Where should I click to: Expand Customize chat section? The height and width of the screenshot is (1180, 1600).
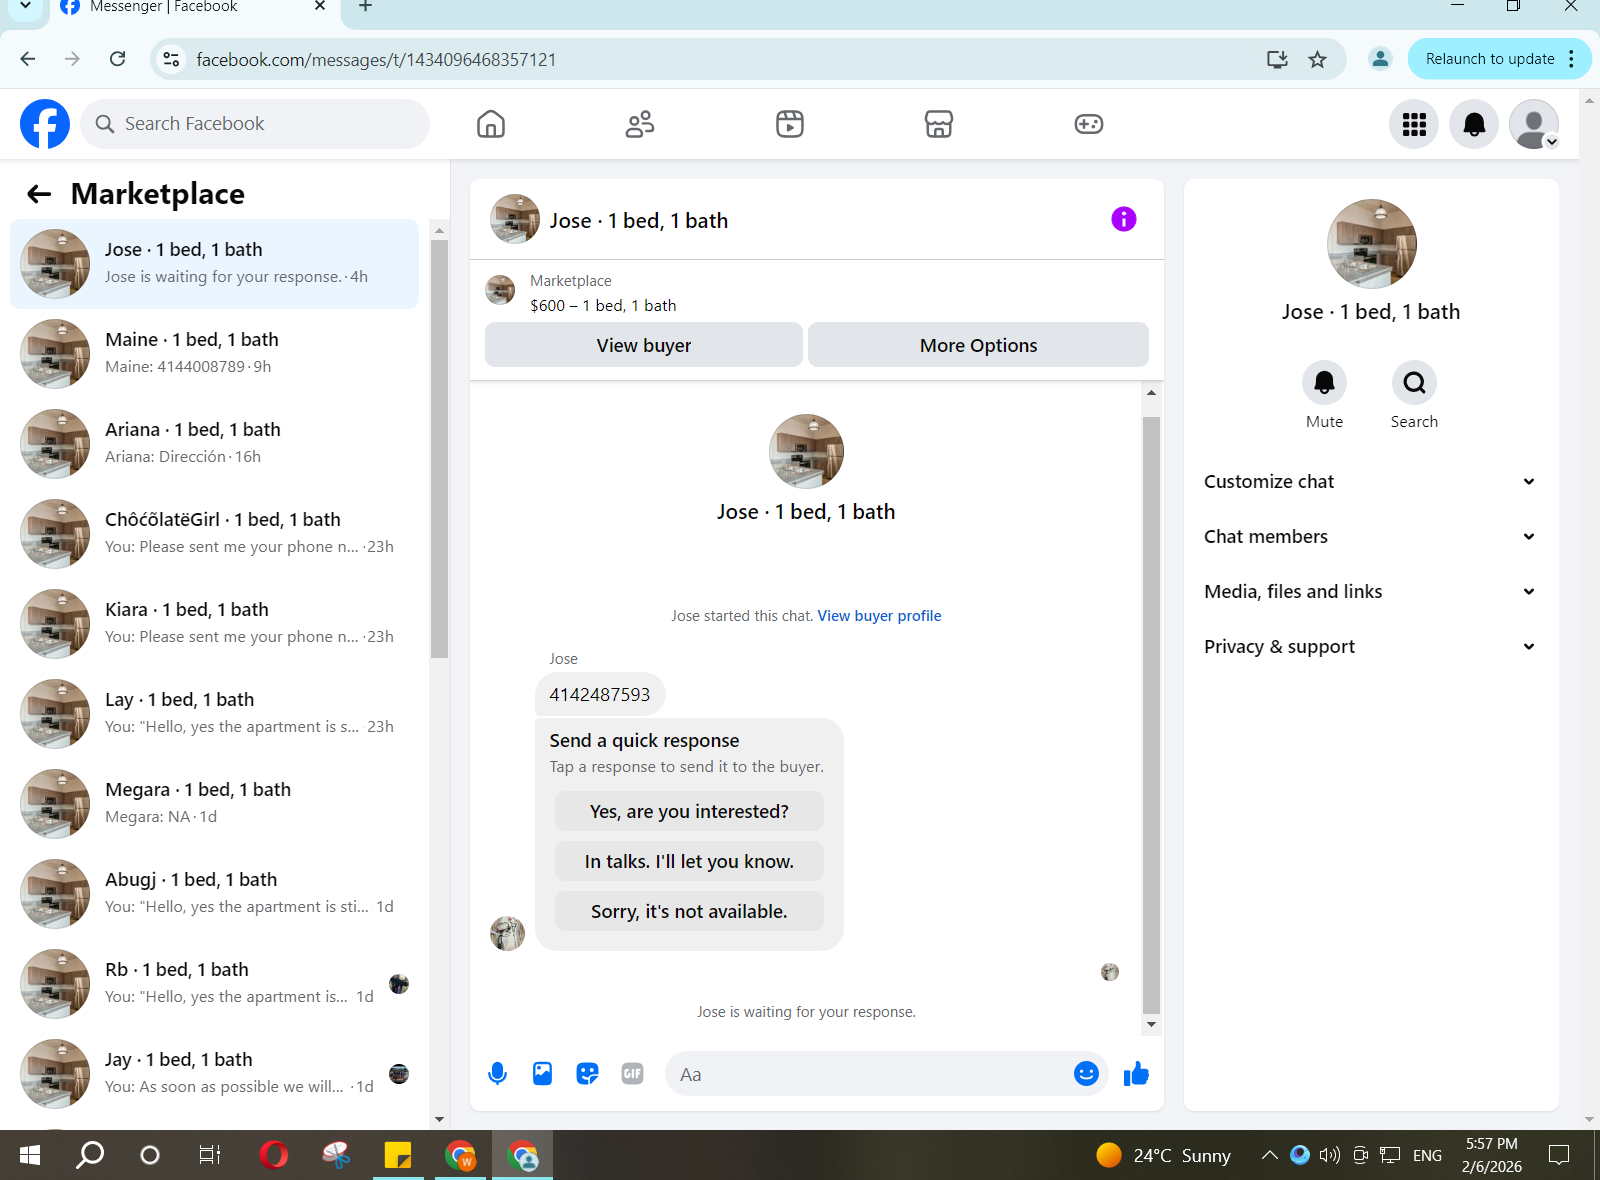[1370, 482]
